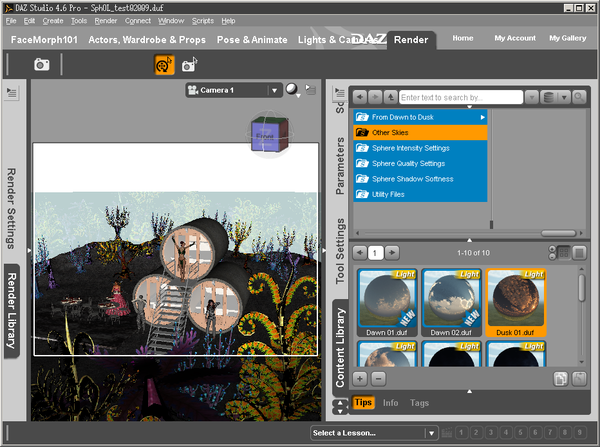
Task: Open the Render Settings side tab
Action: 12,209
